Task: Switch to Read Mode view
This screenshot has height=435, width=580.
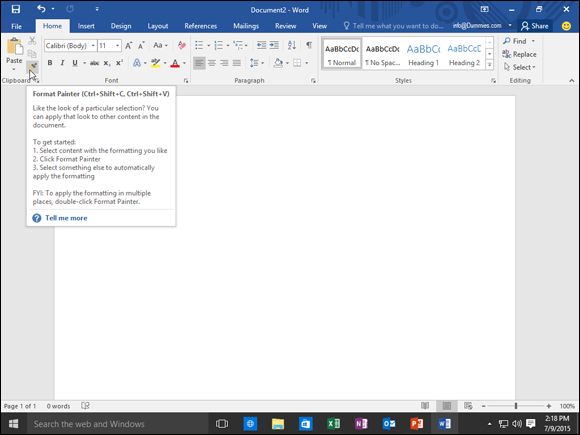Action: (x=425, y=406)
